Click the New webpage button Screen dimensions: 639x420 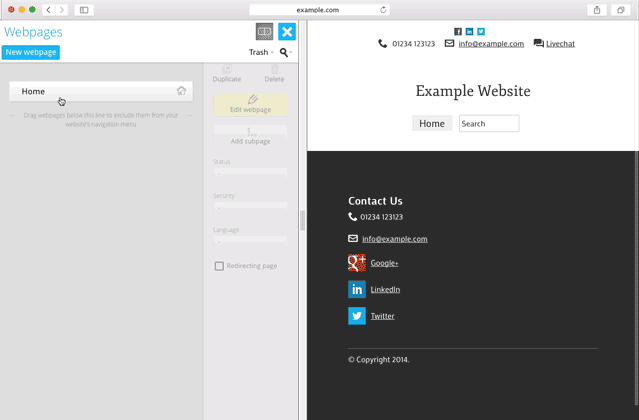point(31,52)
